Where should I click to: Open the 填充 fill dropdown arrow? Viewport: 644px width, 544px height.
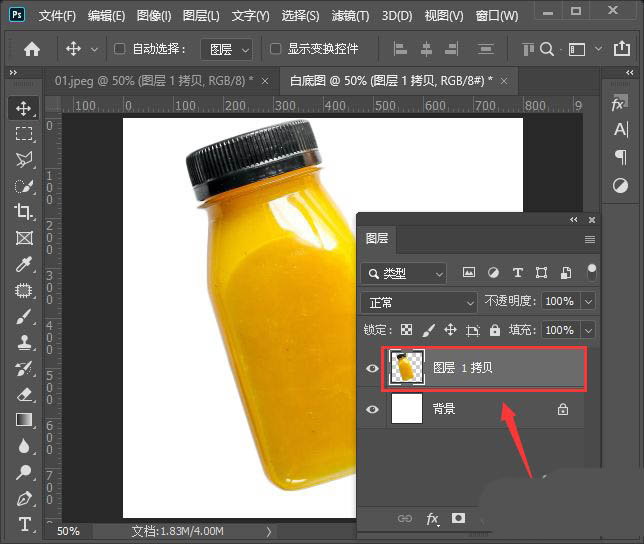pos(588,330)
